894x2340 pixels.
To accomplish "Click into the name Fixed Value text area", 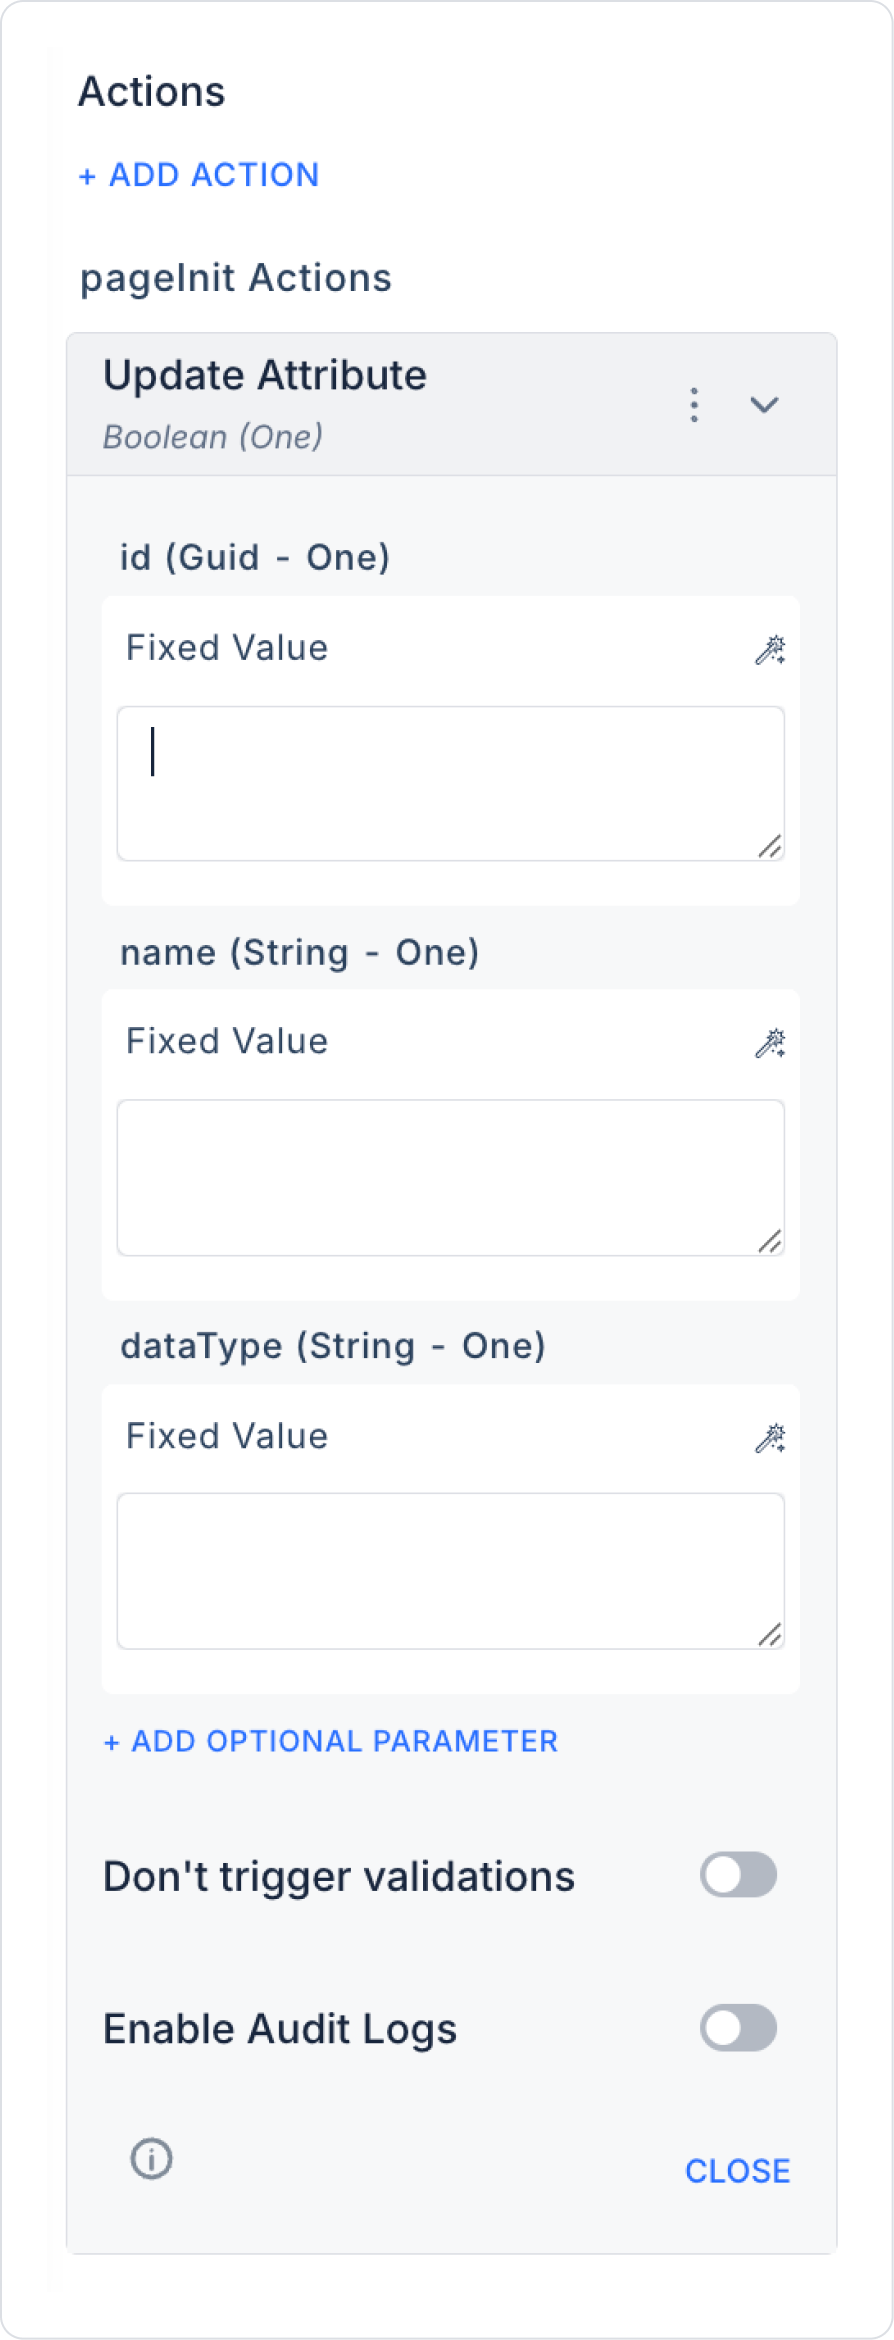I will pyautogui.click(x=450, y=1177).
